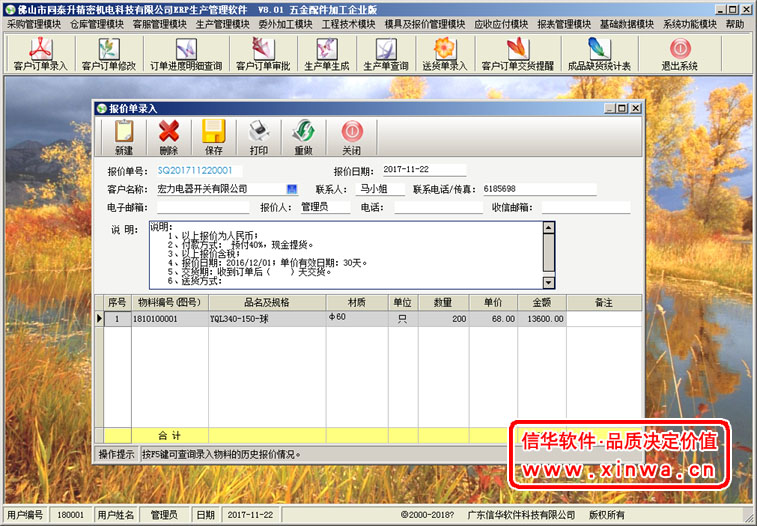Viewport: 757px width, 526px height.
Task: Print the quotation using the 打印 icon
Action: (x=258, y=136)
